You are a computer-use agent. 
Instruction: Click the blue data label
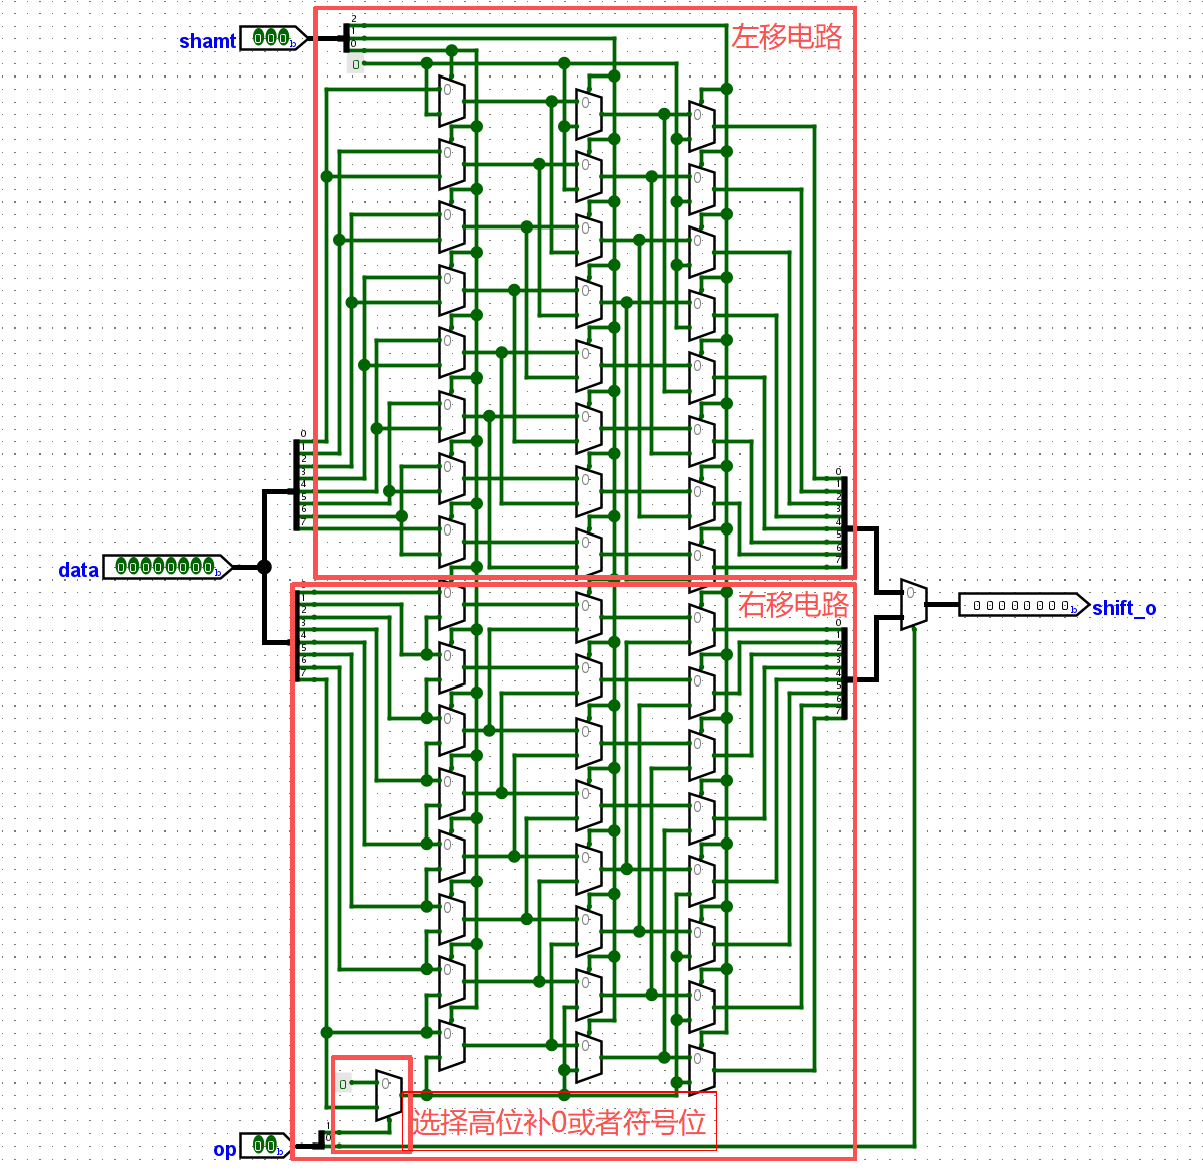[78, 570]
